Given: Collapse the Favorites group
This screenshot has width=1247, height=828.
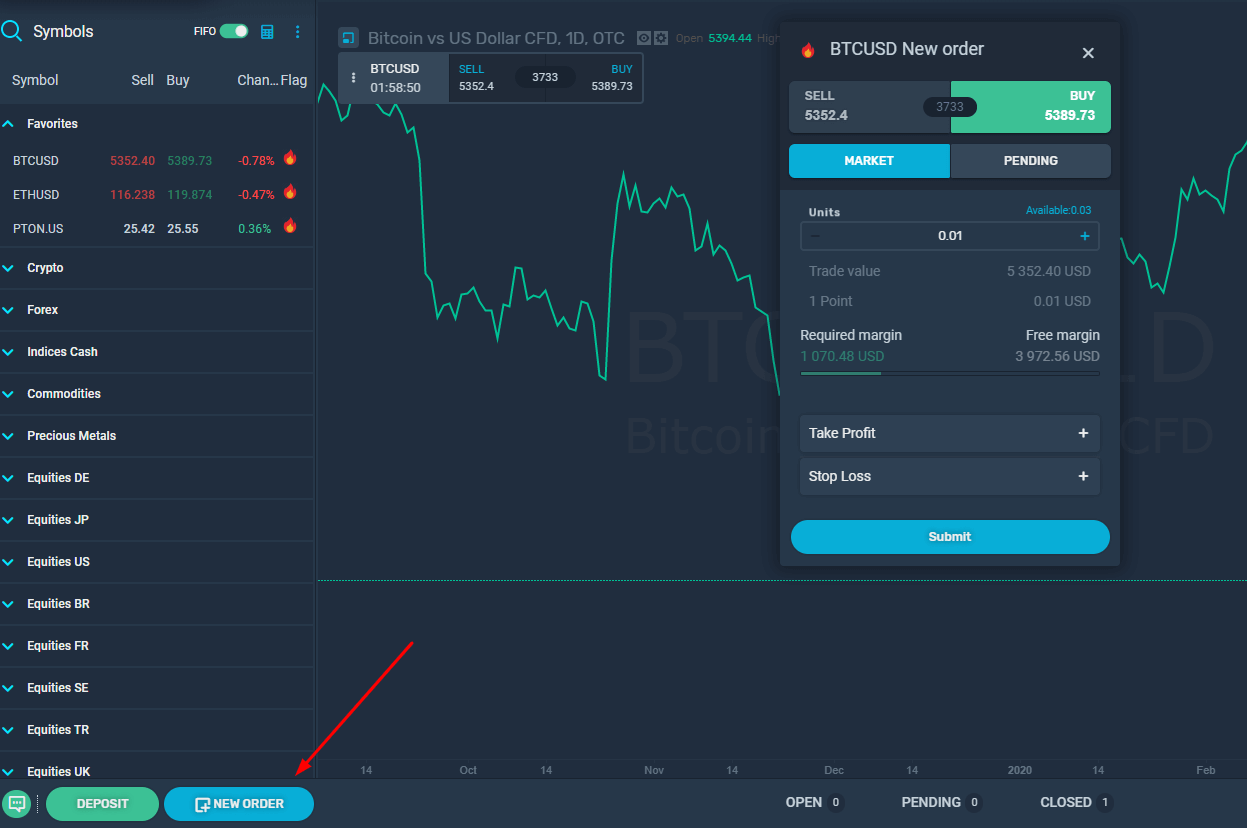Looking at the screenshot, I should coord(8,124).
